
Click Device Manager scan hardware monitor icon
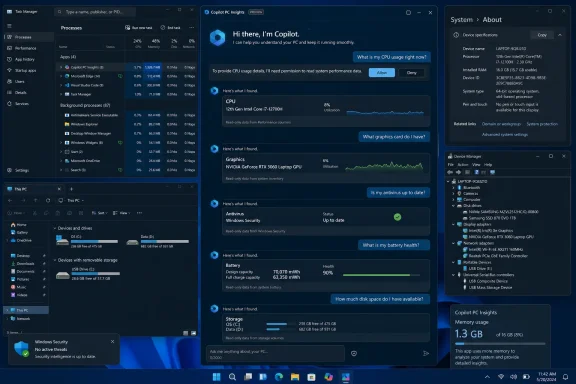(492, 172)
